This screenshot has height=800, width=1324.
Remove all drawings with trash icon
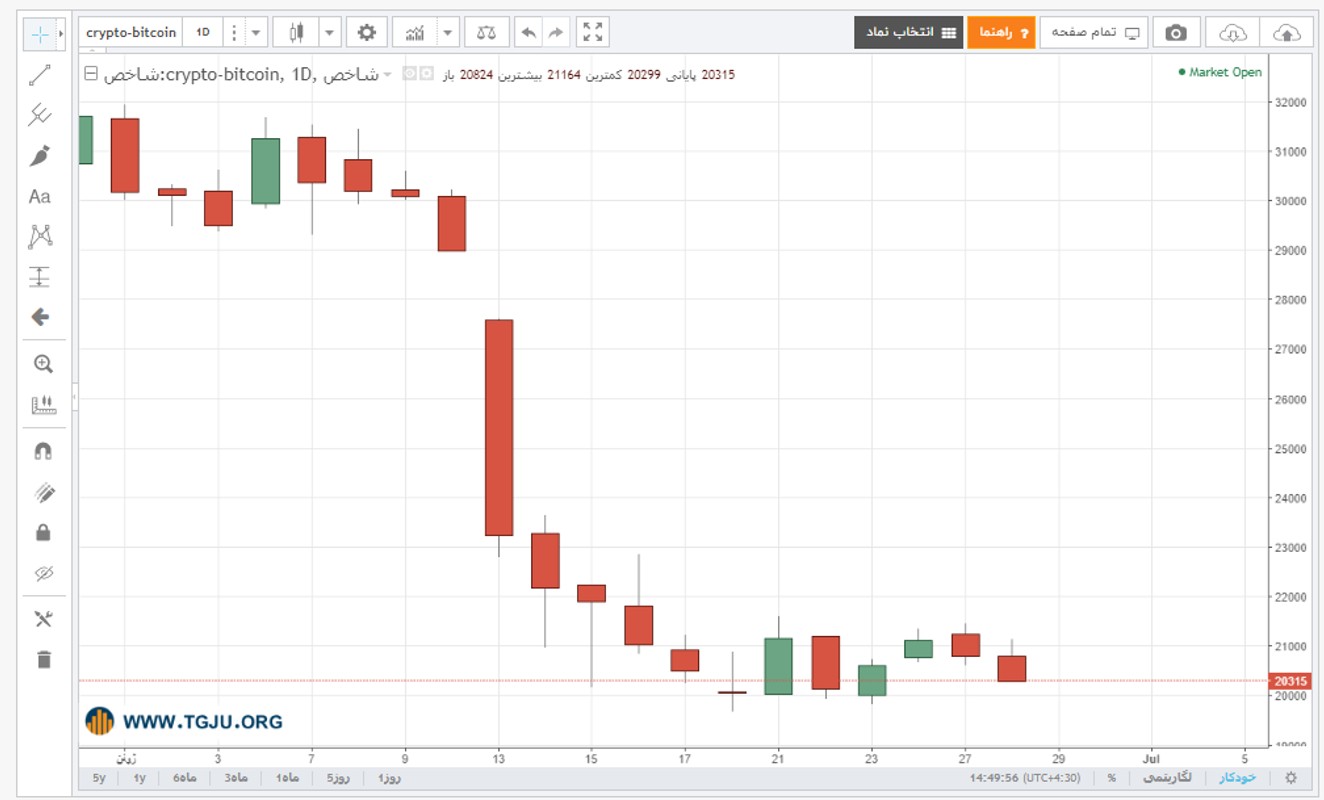click(43, 659)
